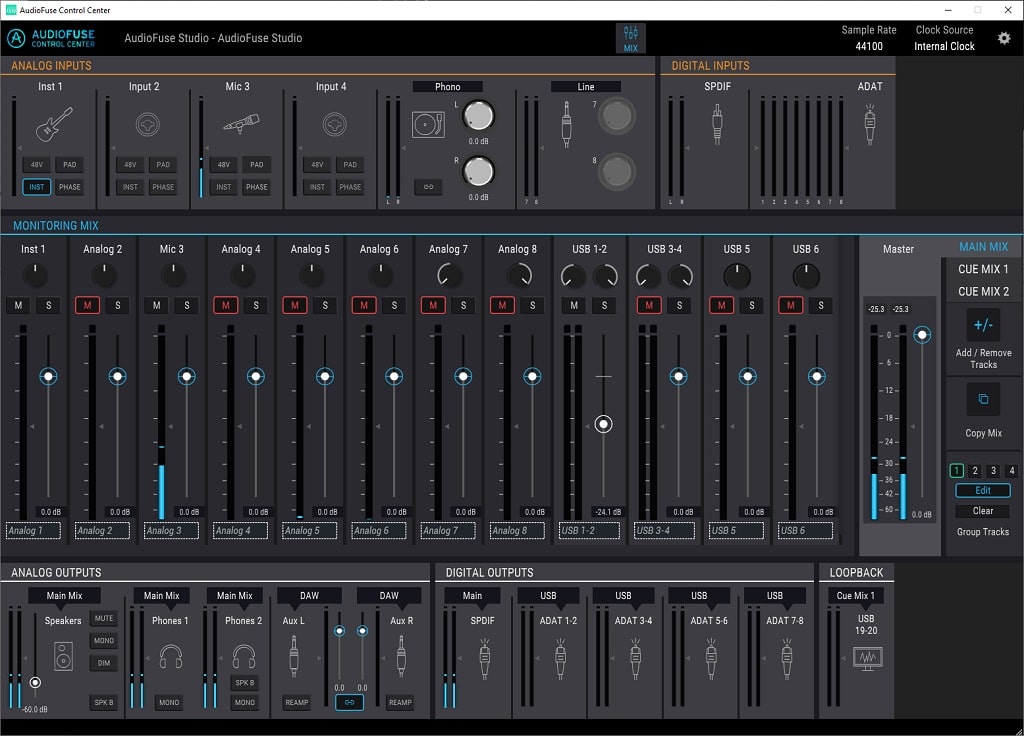Open ADAT 1-2 source USB dropdown
The height and width of the screenshot is (736, 1024).
[x=548, y=596]
